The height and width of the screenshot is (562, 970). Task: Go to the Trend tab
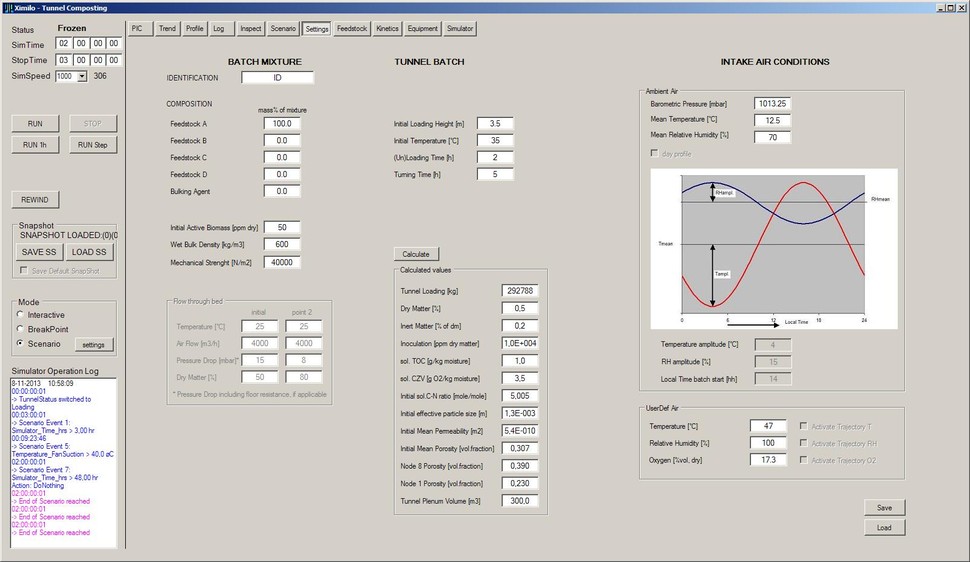167,29
